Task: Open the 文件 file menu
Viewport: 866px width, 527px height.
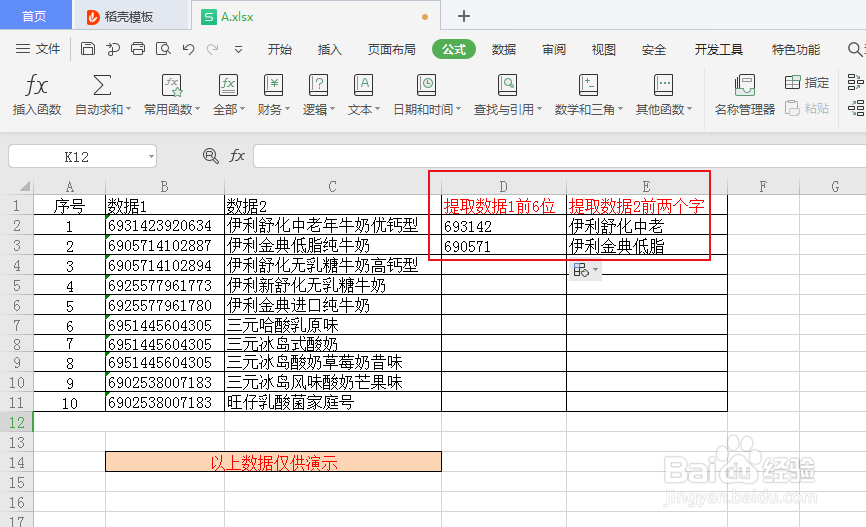Action: pyautogui.click(x=38, y=49)
